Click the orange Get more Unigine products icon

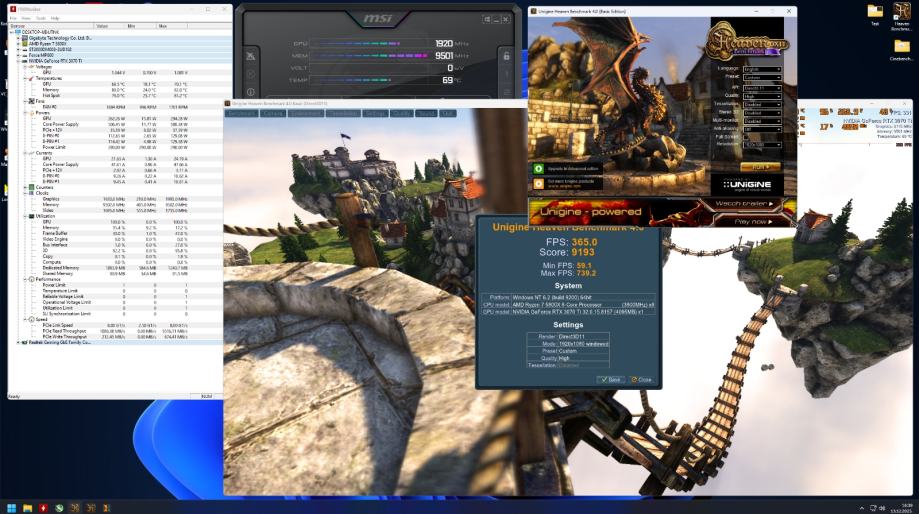pyautogui.click(x=538, y=183)
